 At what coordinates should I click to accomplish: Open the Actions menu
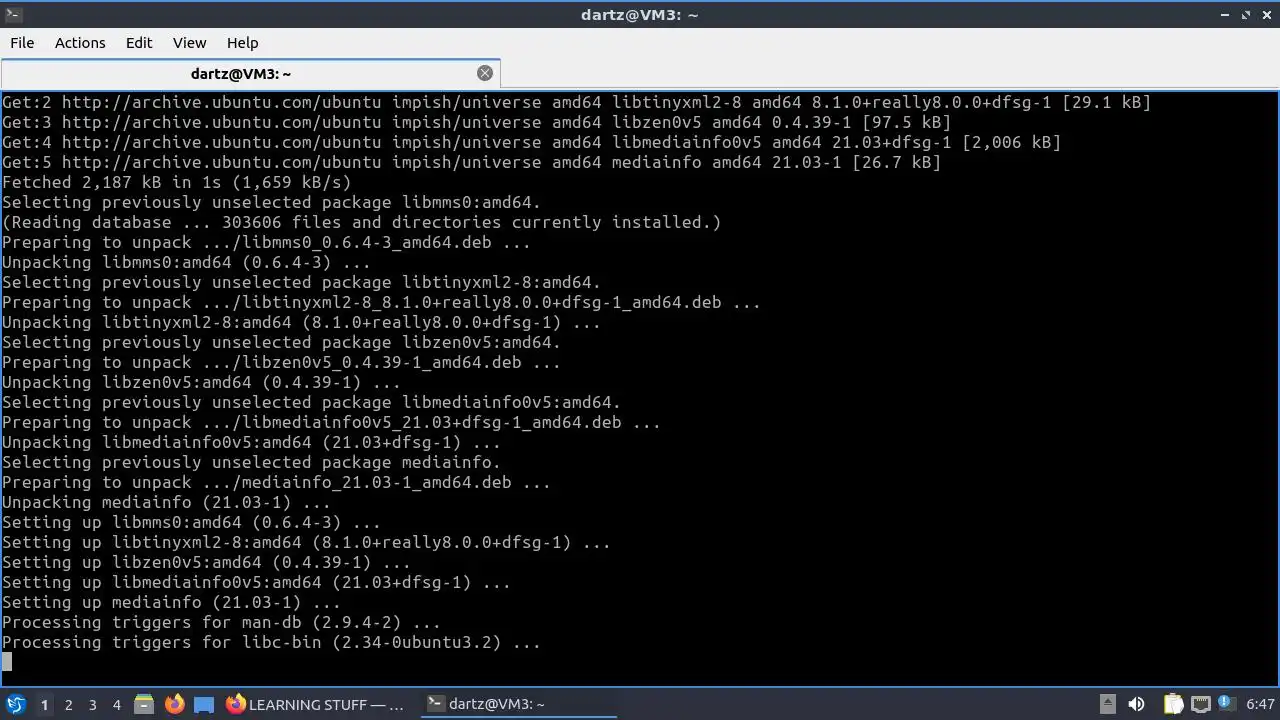click(80, 43)
